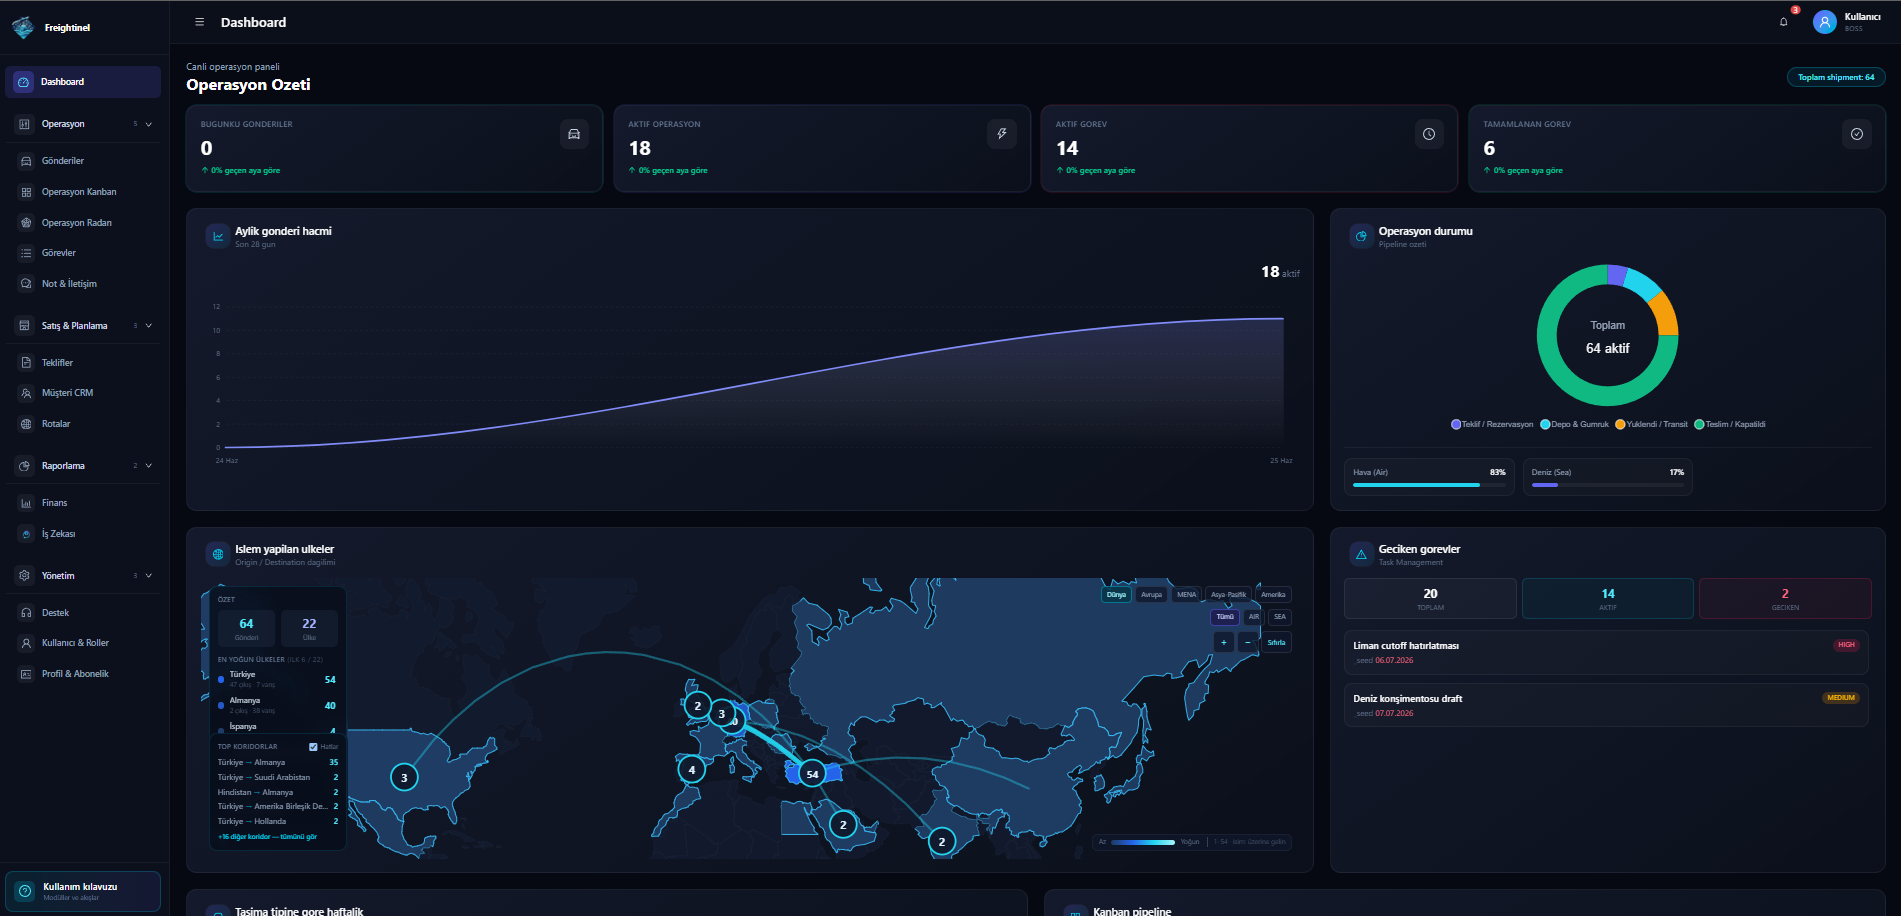The height and width of the screenshot is (916, 1901).
Task: Select the 20 Toplam tasks tab
Action: coord(1430,598)
